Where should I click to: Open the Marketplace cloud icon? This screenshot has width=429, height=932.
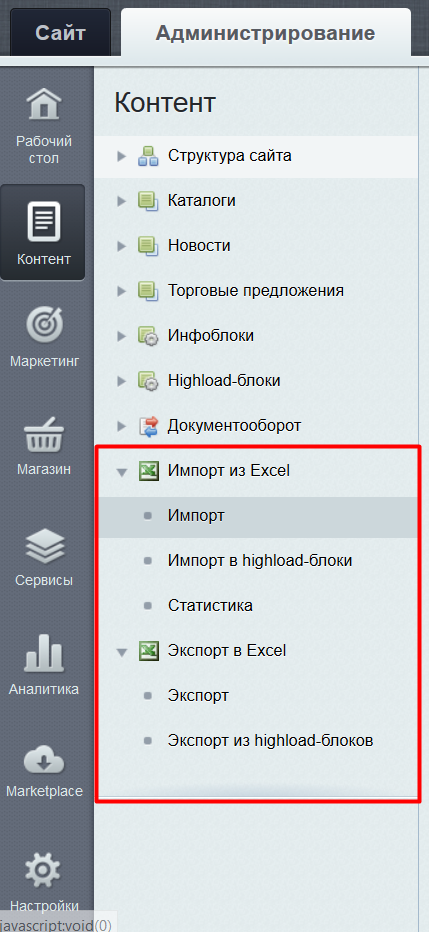pyautogui.click(x=43, y=760)
